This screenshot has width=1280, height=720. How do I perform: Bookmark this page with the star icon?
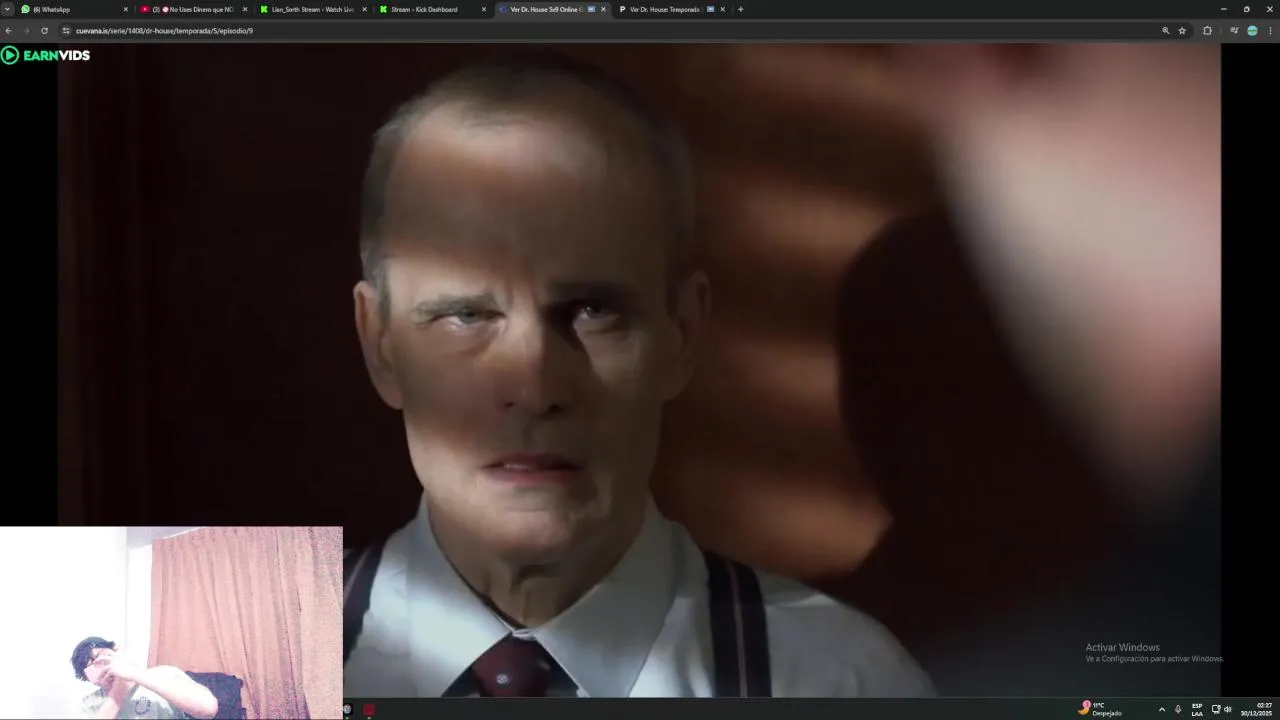1182,31
